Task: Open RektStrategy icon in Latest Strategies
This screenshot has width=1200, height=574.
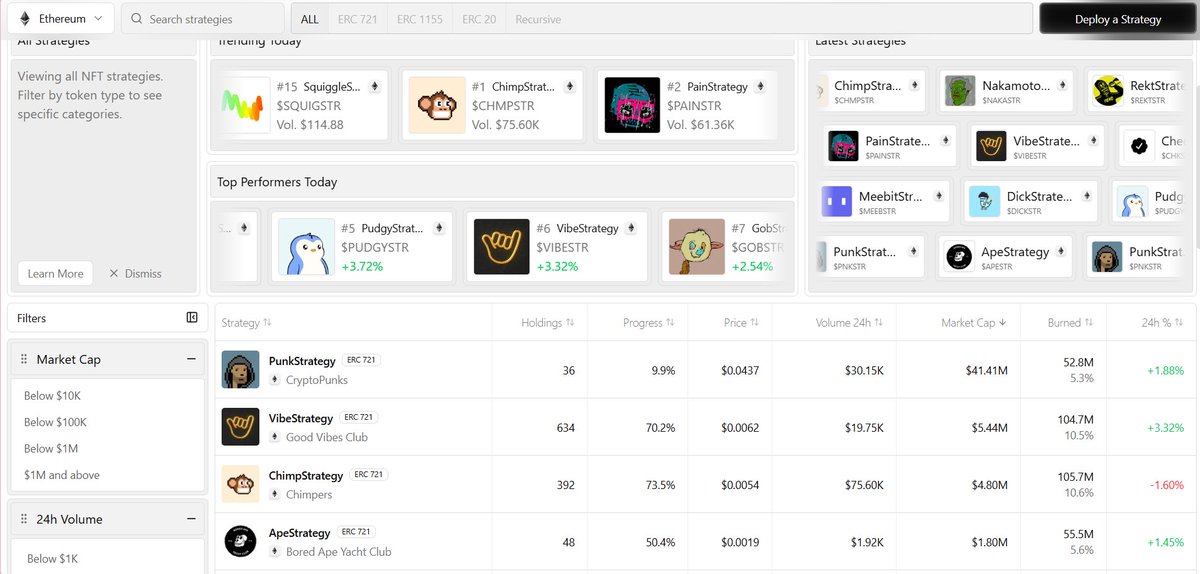Action: pos(1108,90)
